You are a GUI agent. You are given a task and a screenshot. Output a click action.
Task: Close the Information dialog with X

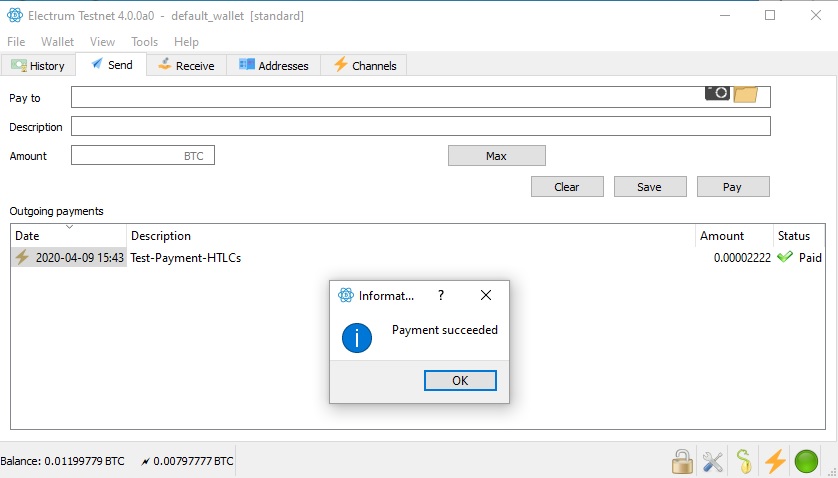click(x=486, y=295)
